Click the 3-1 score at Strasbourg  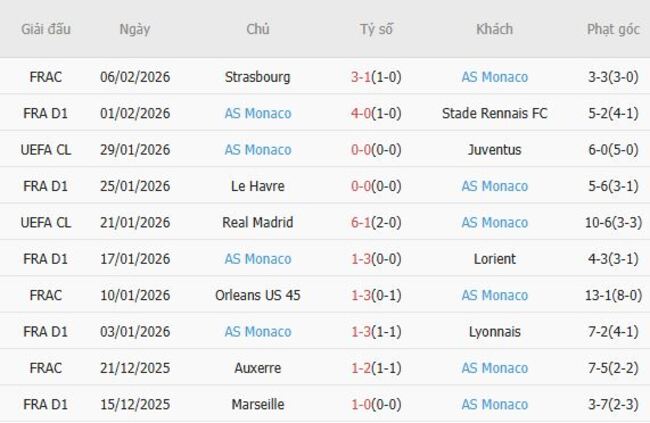[363, 77]
